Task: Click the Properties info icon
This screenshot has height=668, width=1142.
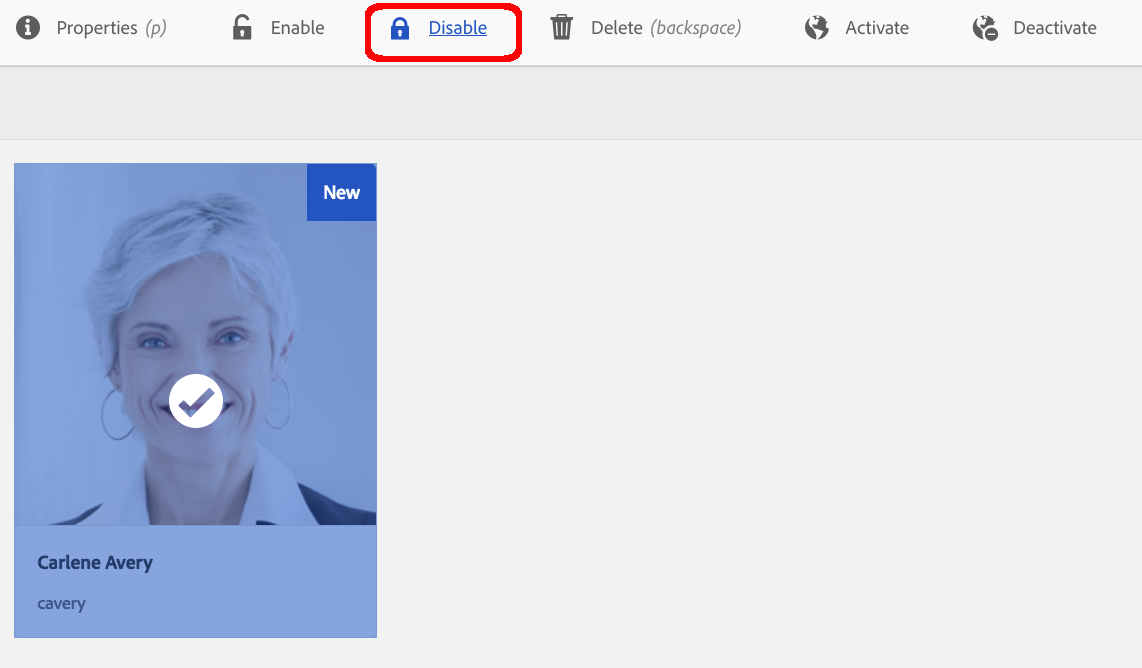Action: tap(27, 27)
